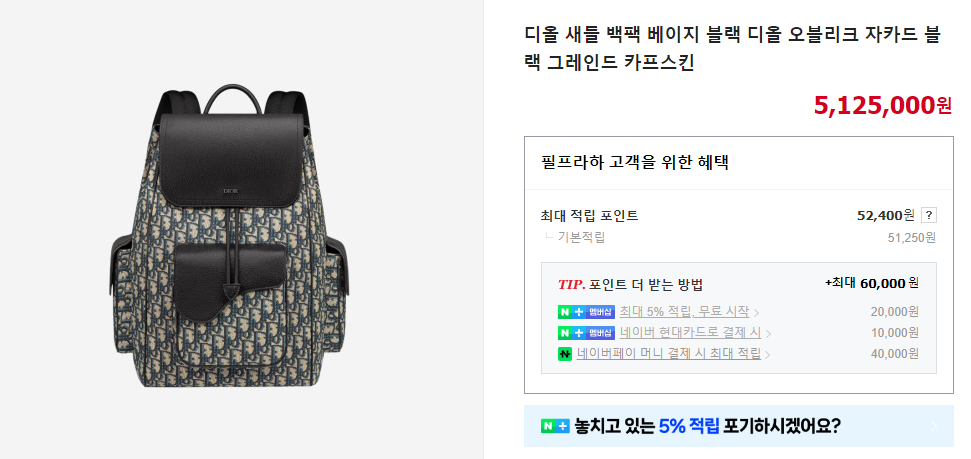Click the N+ 멤버십 badge before 최대 5% 적립
Viewport: 971px width, 459px height.
click(x=586, y=312)
